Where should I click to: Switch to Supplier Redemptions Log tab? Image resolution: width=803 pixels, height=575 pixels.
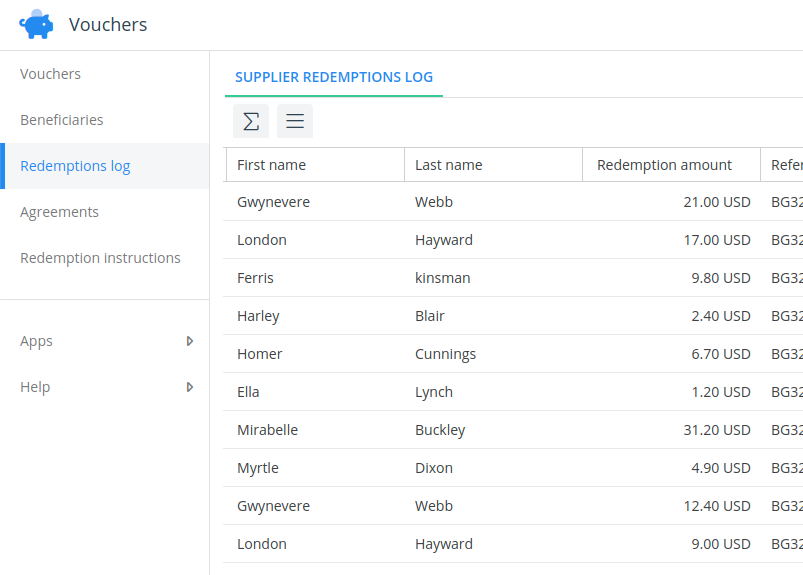(333, 77)
